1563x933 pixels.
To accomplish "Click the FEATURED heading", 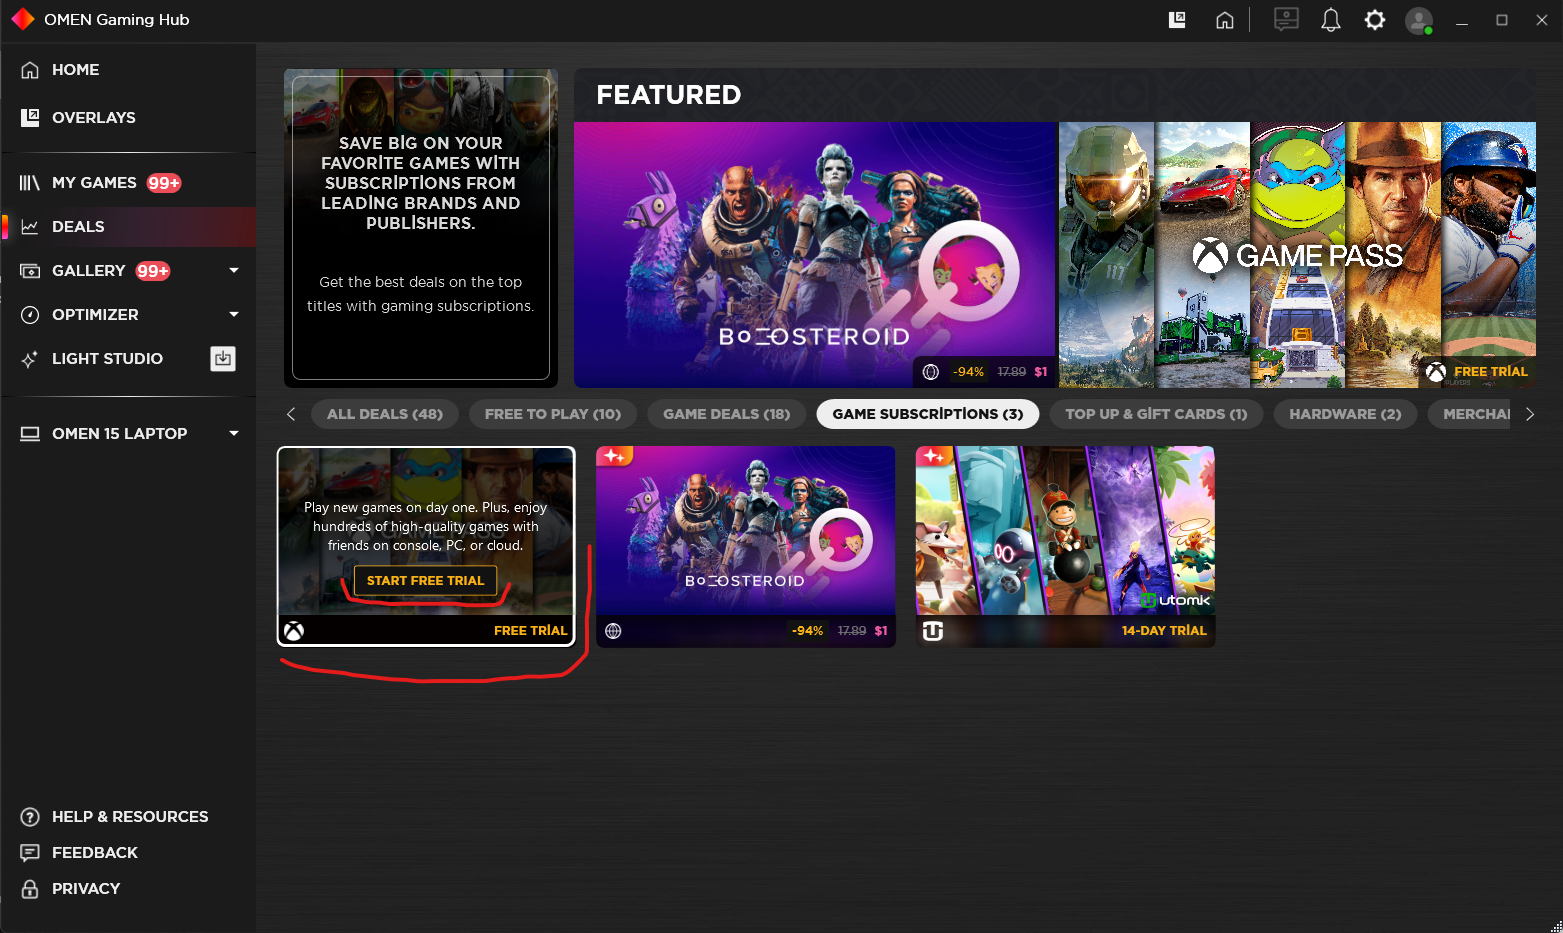I will coord(669,95).
